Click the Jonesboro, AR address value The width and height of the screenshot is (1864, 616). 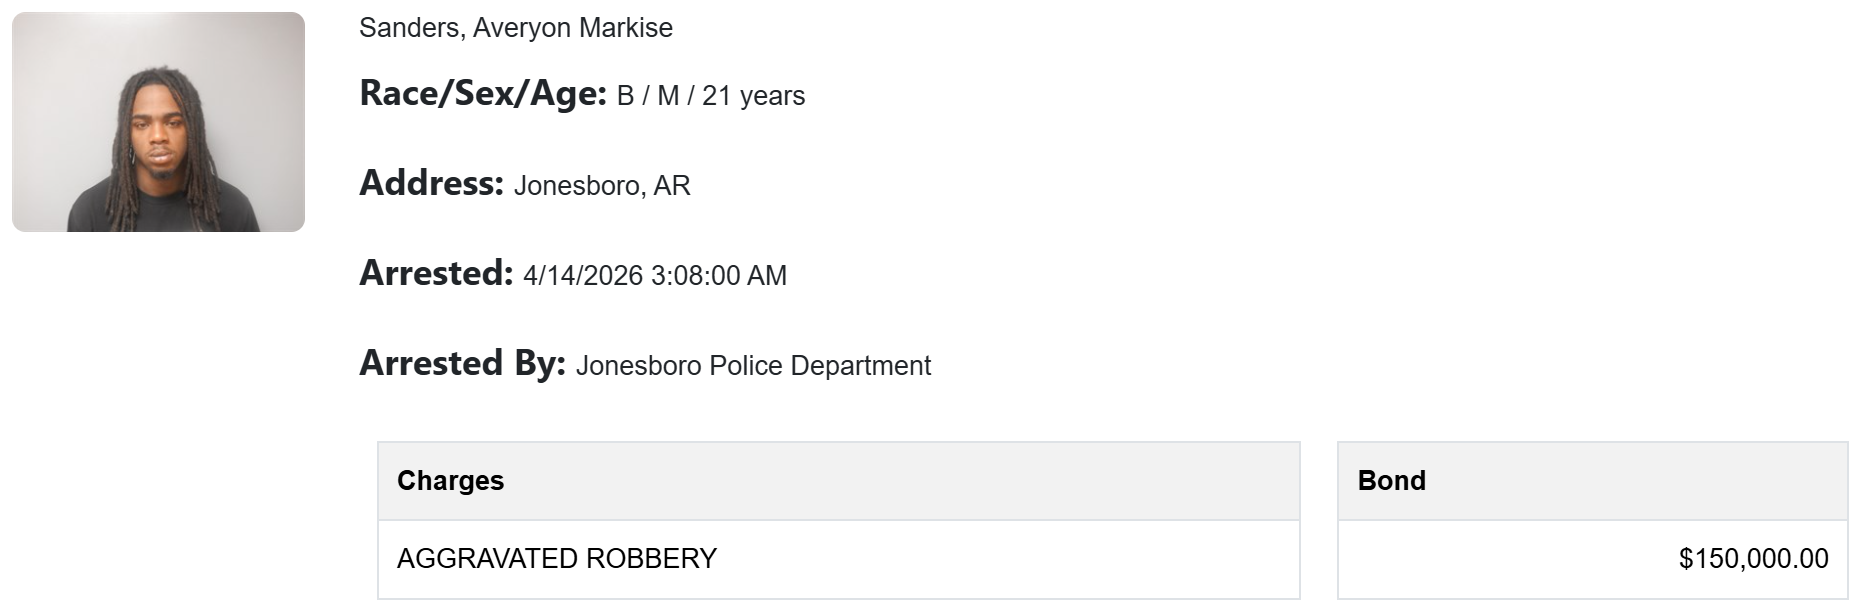tap(601, 186)
